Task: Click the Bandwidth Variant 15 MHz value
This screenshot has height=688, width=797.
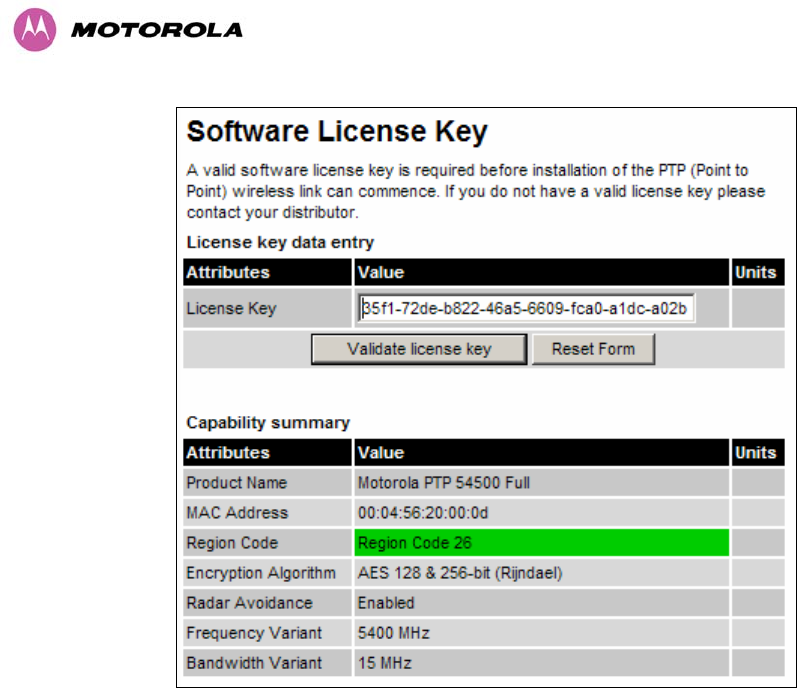Action: pos(384,663)
